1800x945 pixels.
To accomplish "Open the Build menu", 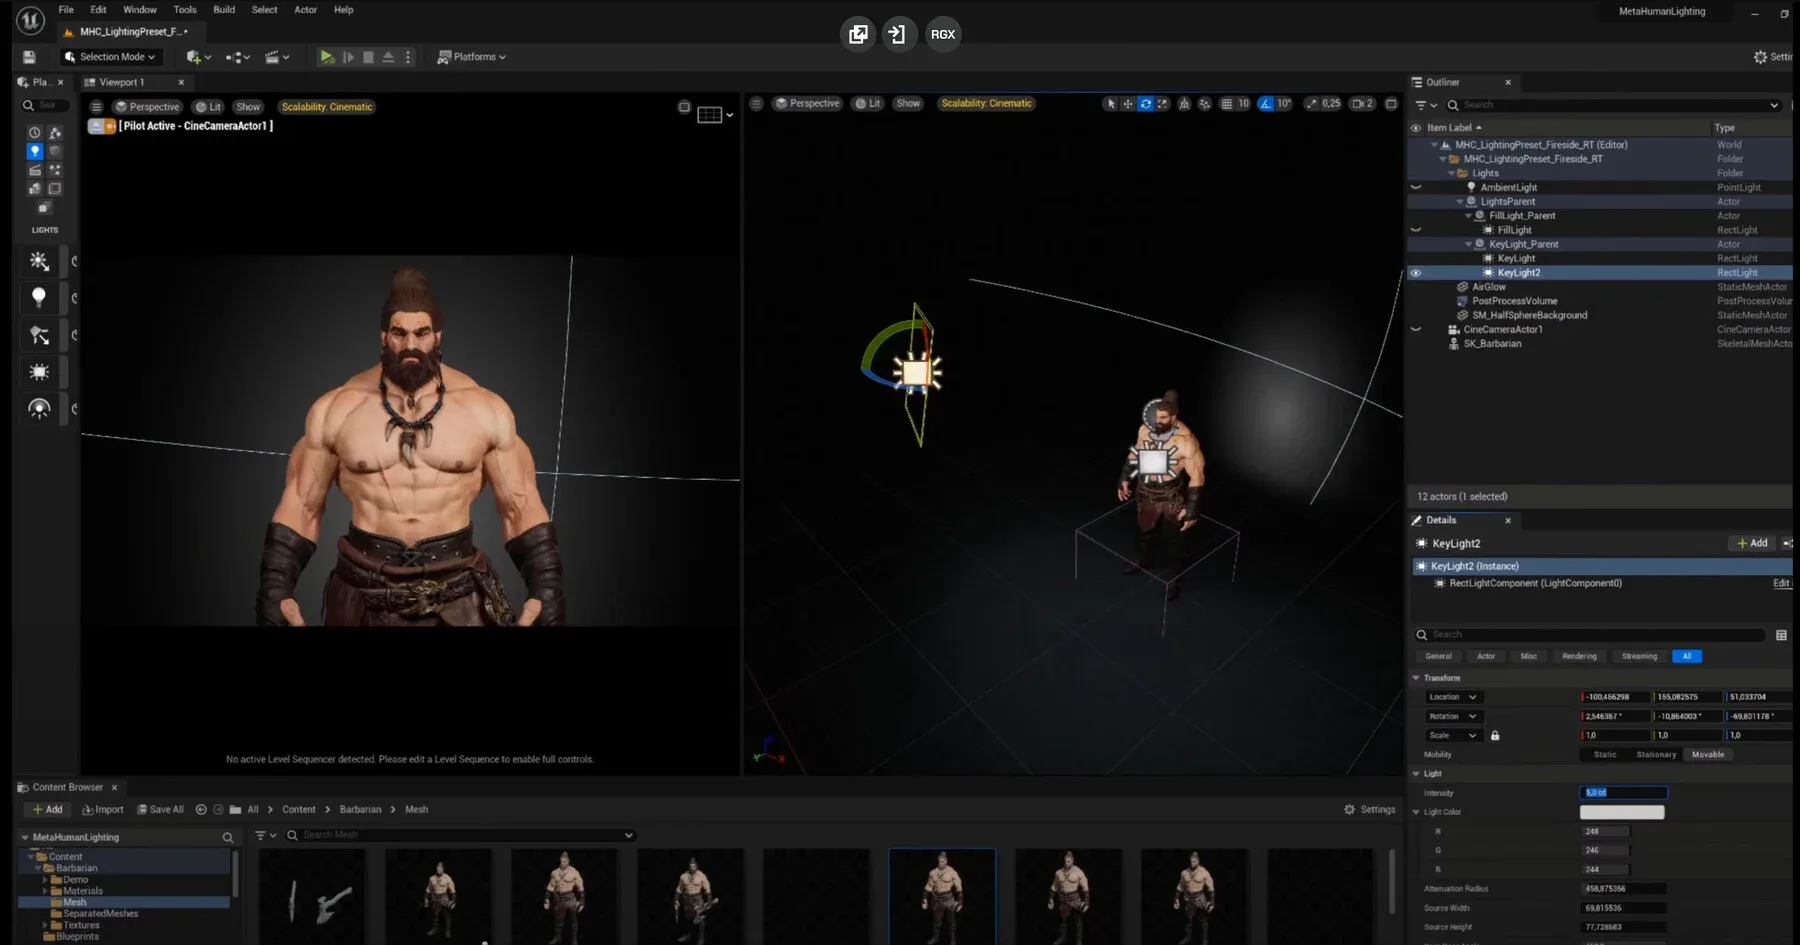I will [224, 10].
